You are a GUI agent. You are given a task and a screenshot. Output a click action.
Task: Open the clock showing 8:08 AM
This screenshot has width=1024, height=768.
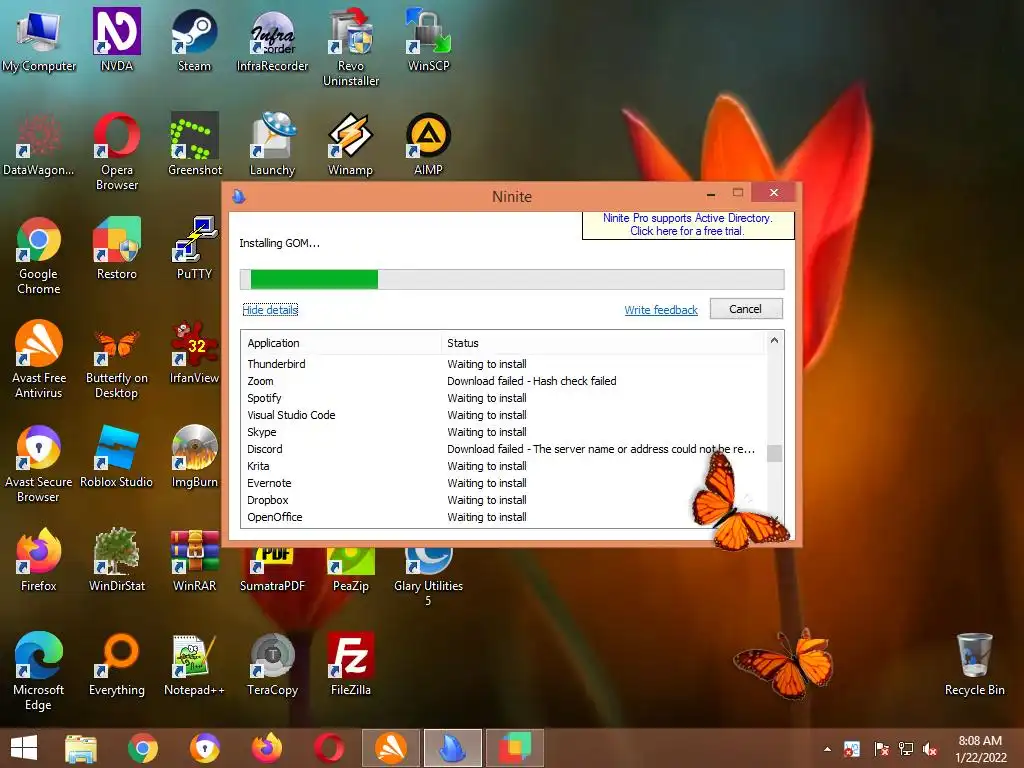[980, 748]
